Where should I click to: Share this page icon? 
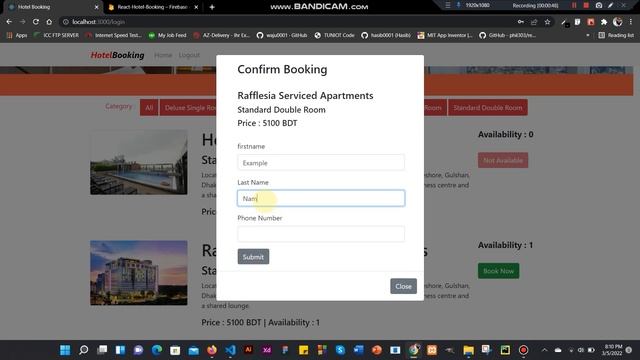534,22
